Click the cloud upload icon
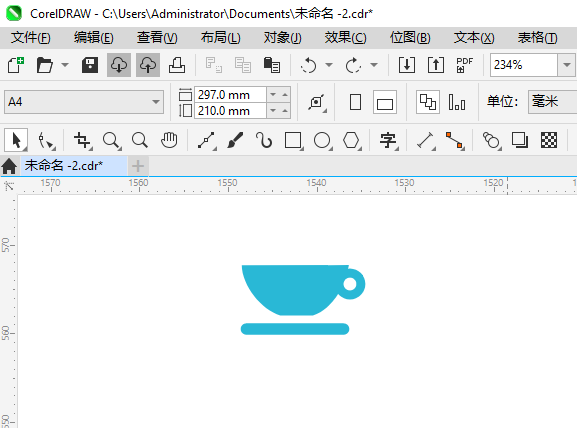Image resolution: width=577 pixels, height=428 pixels. [x=148, y=65]
